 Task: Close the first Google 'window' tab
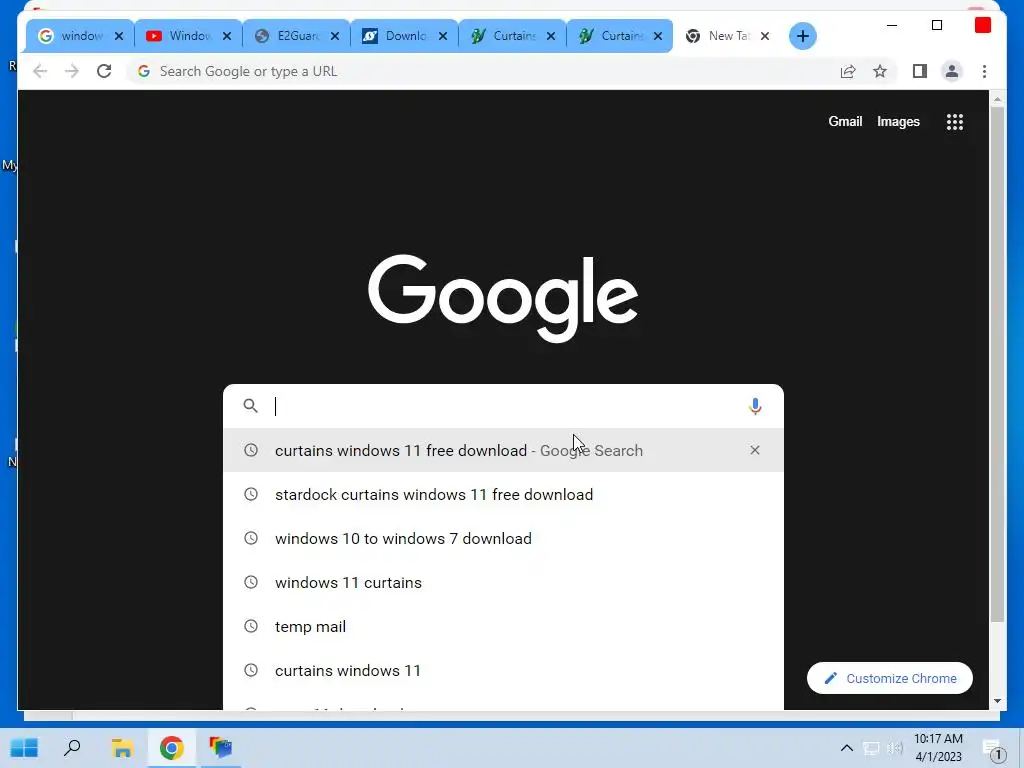119,36
